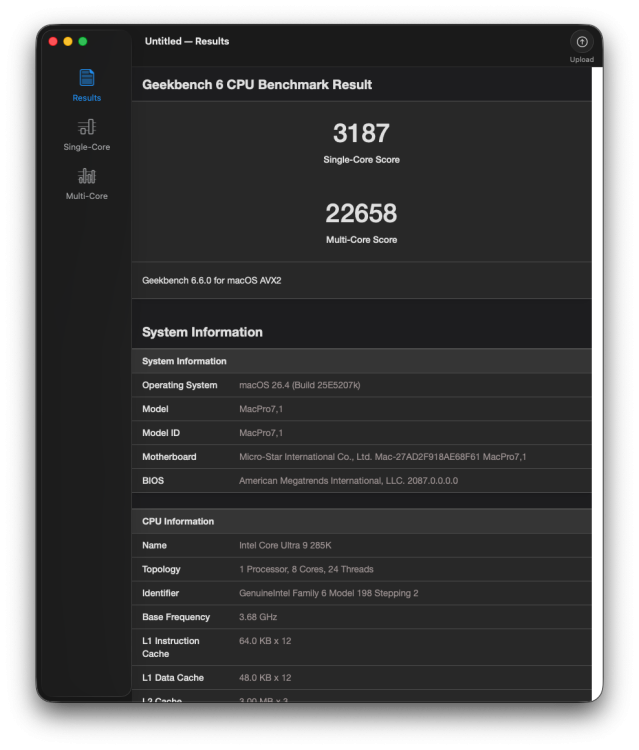Click the multi-core score 22658

pyautogui.click(x=361, y=213)
